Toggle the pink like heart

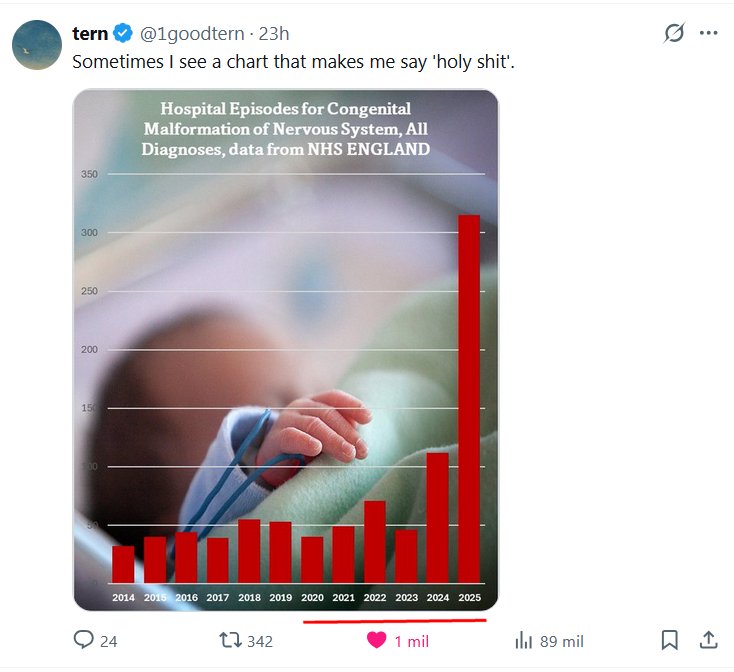coord(376,640)
